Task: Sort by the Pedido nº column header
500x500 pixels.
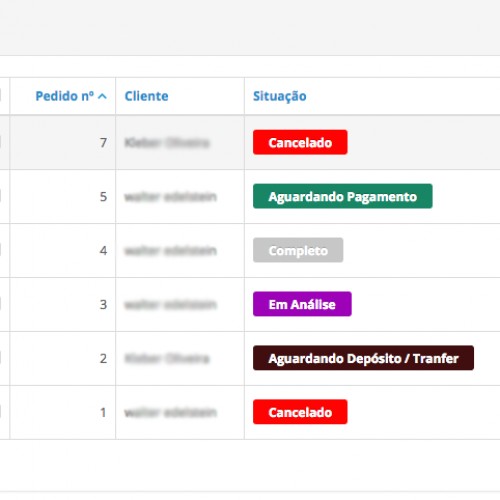Action: [x=65, y=96]
